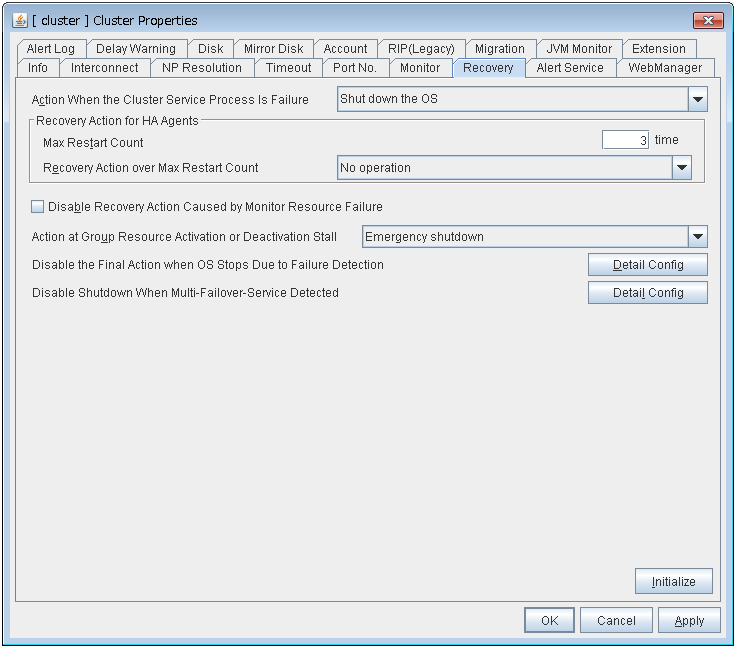Open the Alert Service tab

click(x=569, y=68)
